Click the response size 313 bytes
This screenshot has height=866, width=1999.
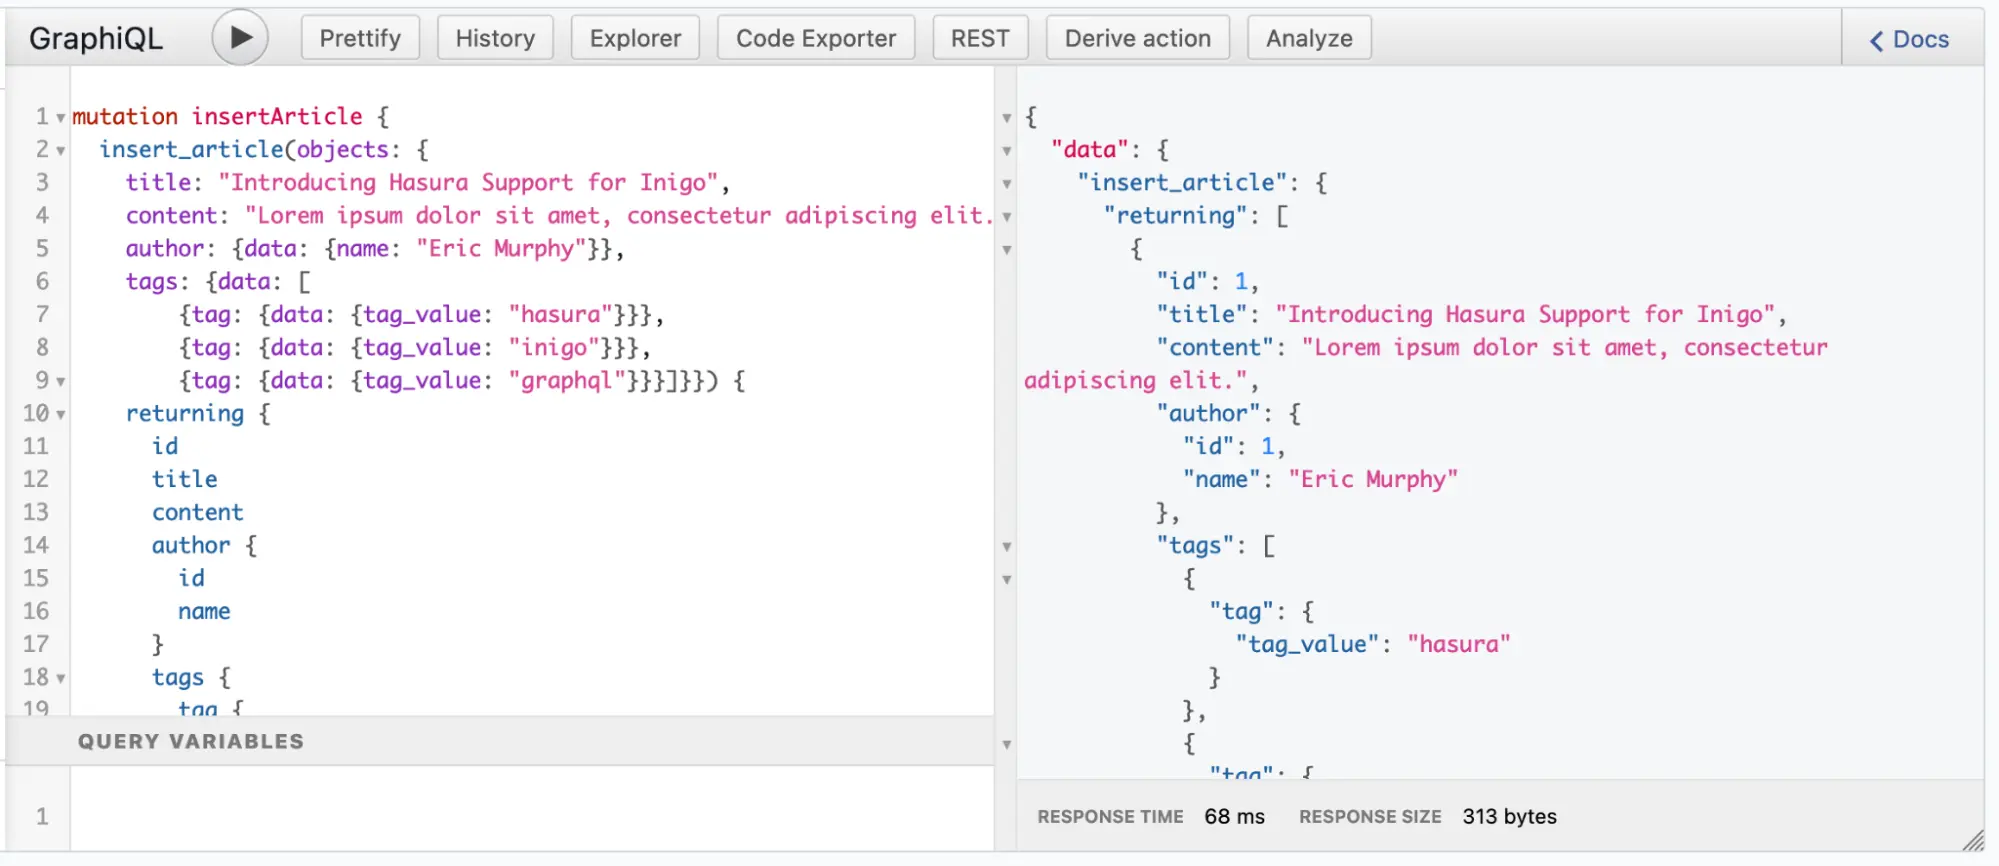tap(1509, 816)
